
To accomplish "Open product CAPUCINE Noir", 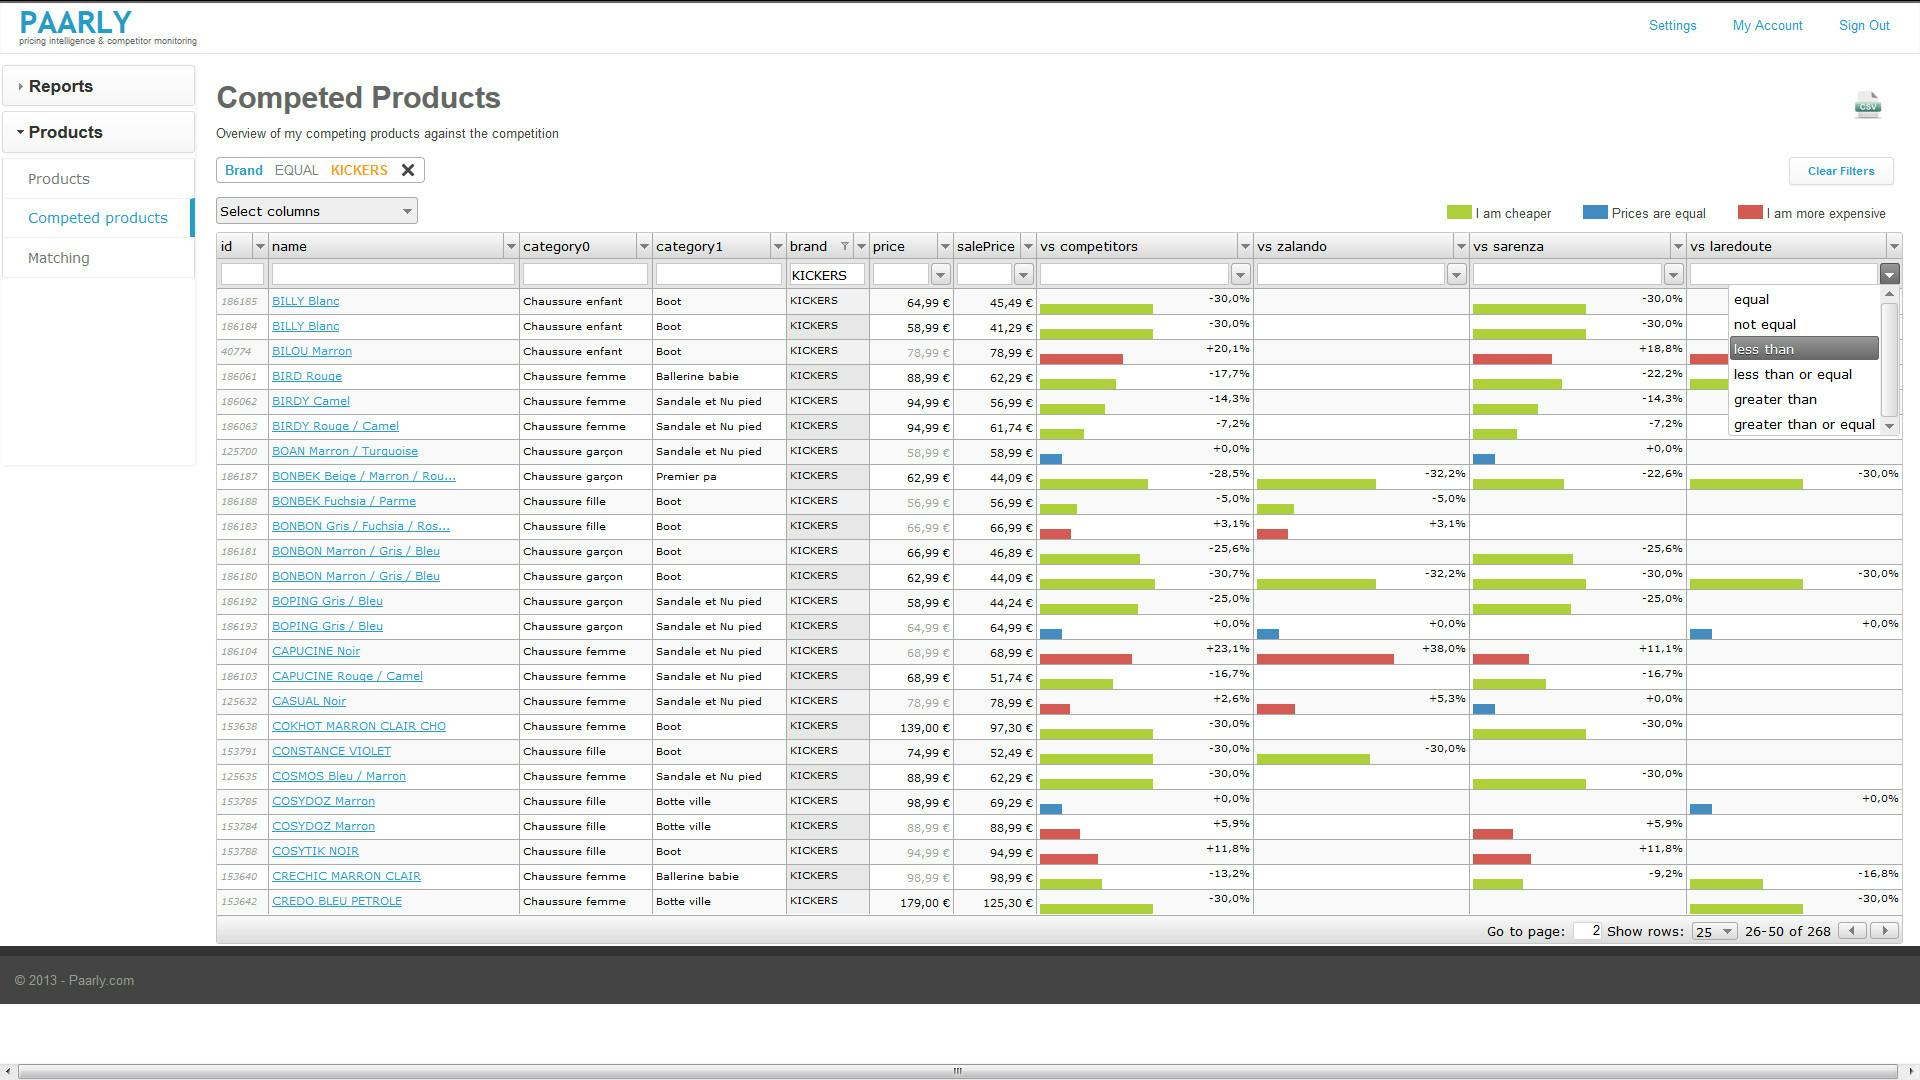I will pyautogui.click(x=316, y=651).
